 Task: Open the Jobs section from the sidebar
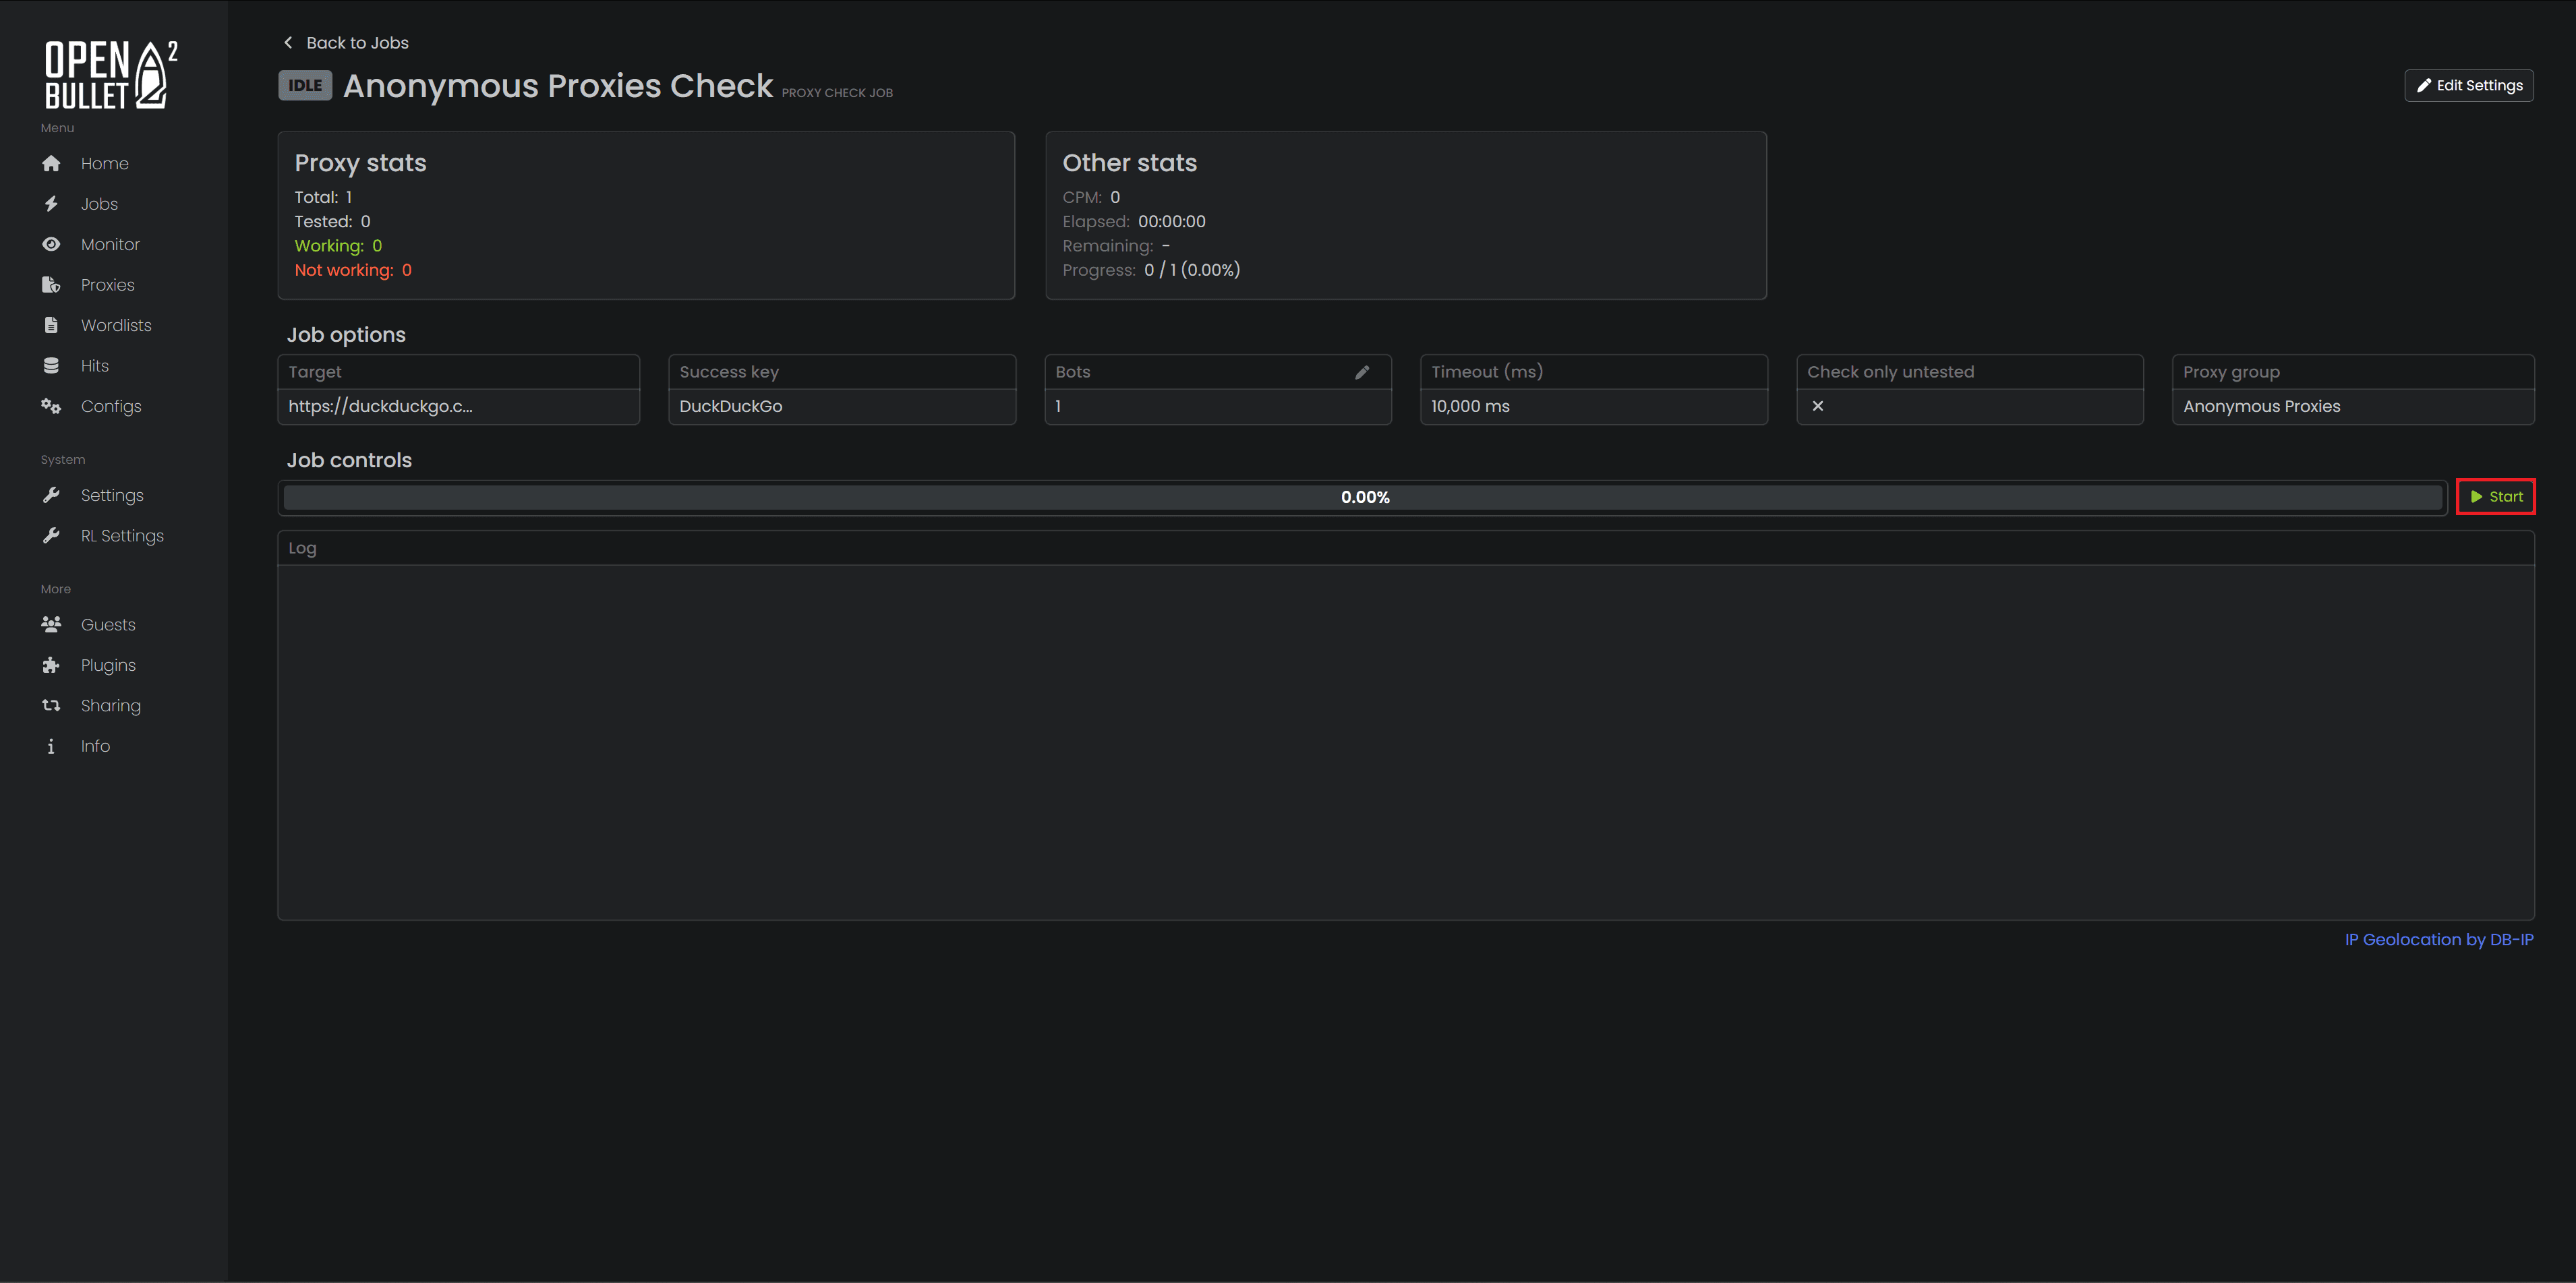point(98,203)
